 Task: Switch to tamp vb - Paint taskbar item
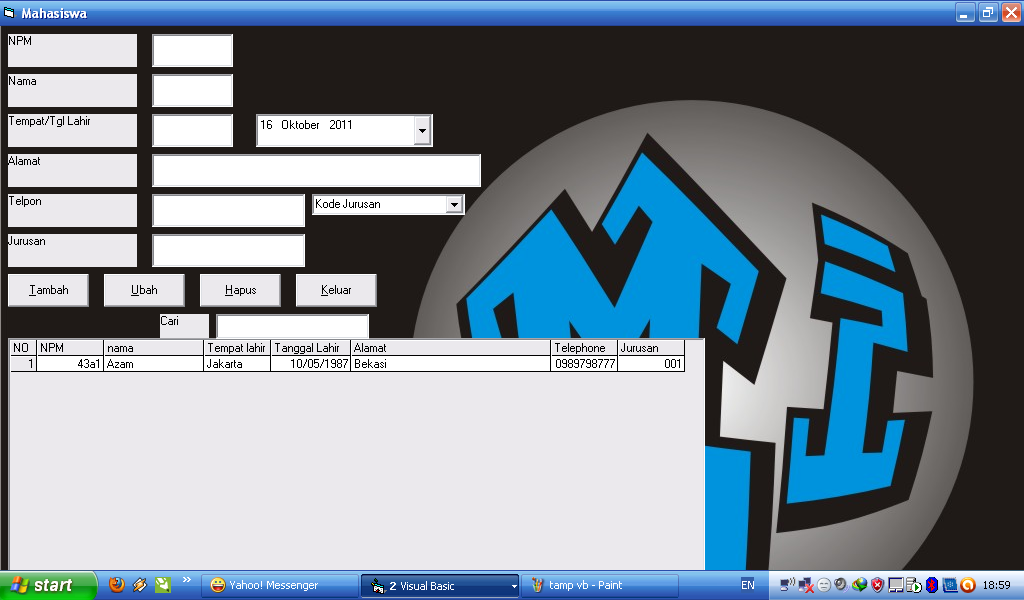pos(600,586)
